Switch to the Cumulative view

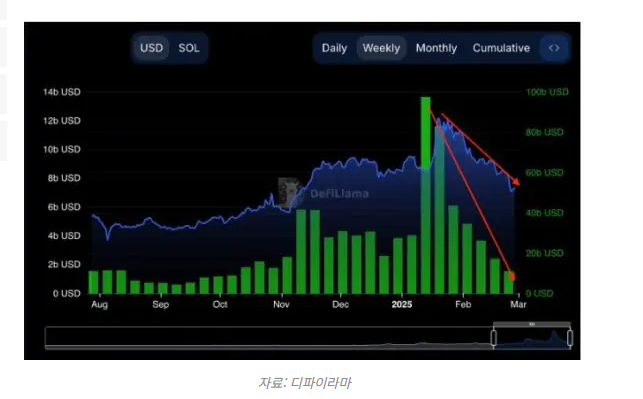[x=501, y=48]
